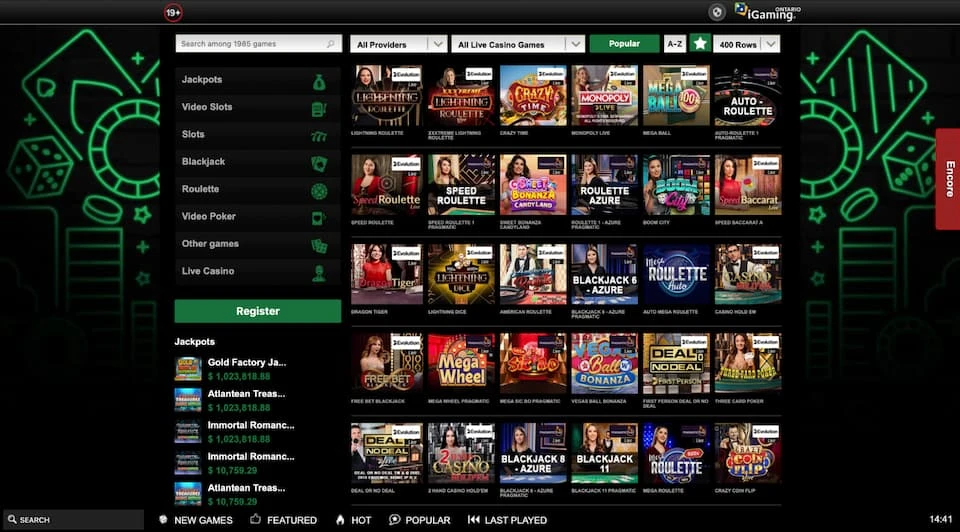Open the 400 Rows selector
960x532 pixels.
(x=747, y=43)
